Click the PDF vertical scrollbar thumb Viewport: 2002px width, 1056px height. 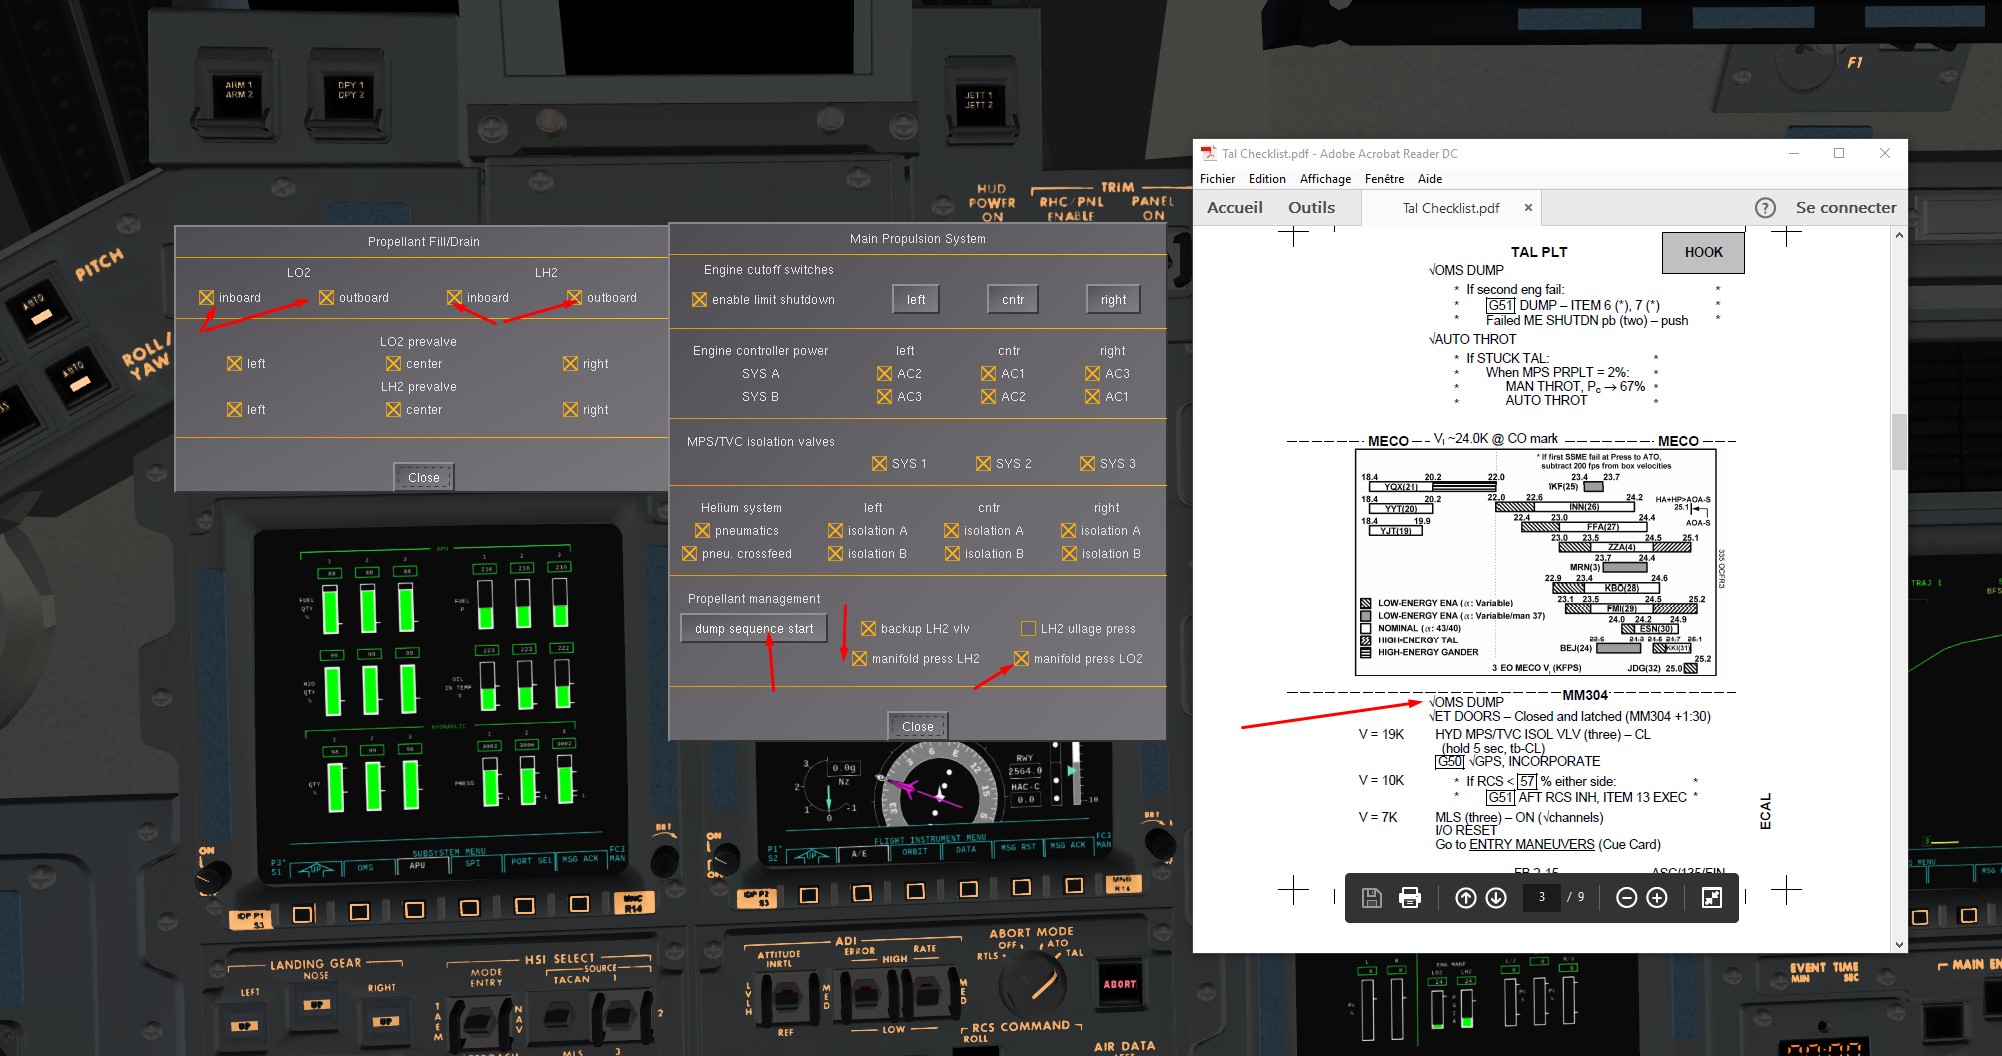(1899, 442)
